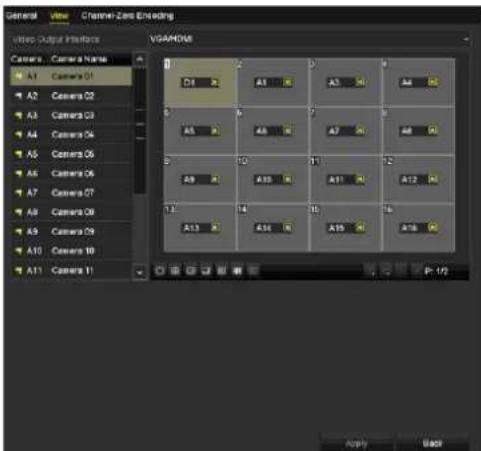Click the X icon next to A5 in window 5

214,131
